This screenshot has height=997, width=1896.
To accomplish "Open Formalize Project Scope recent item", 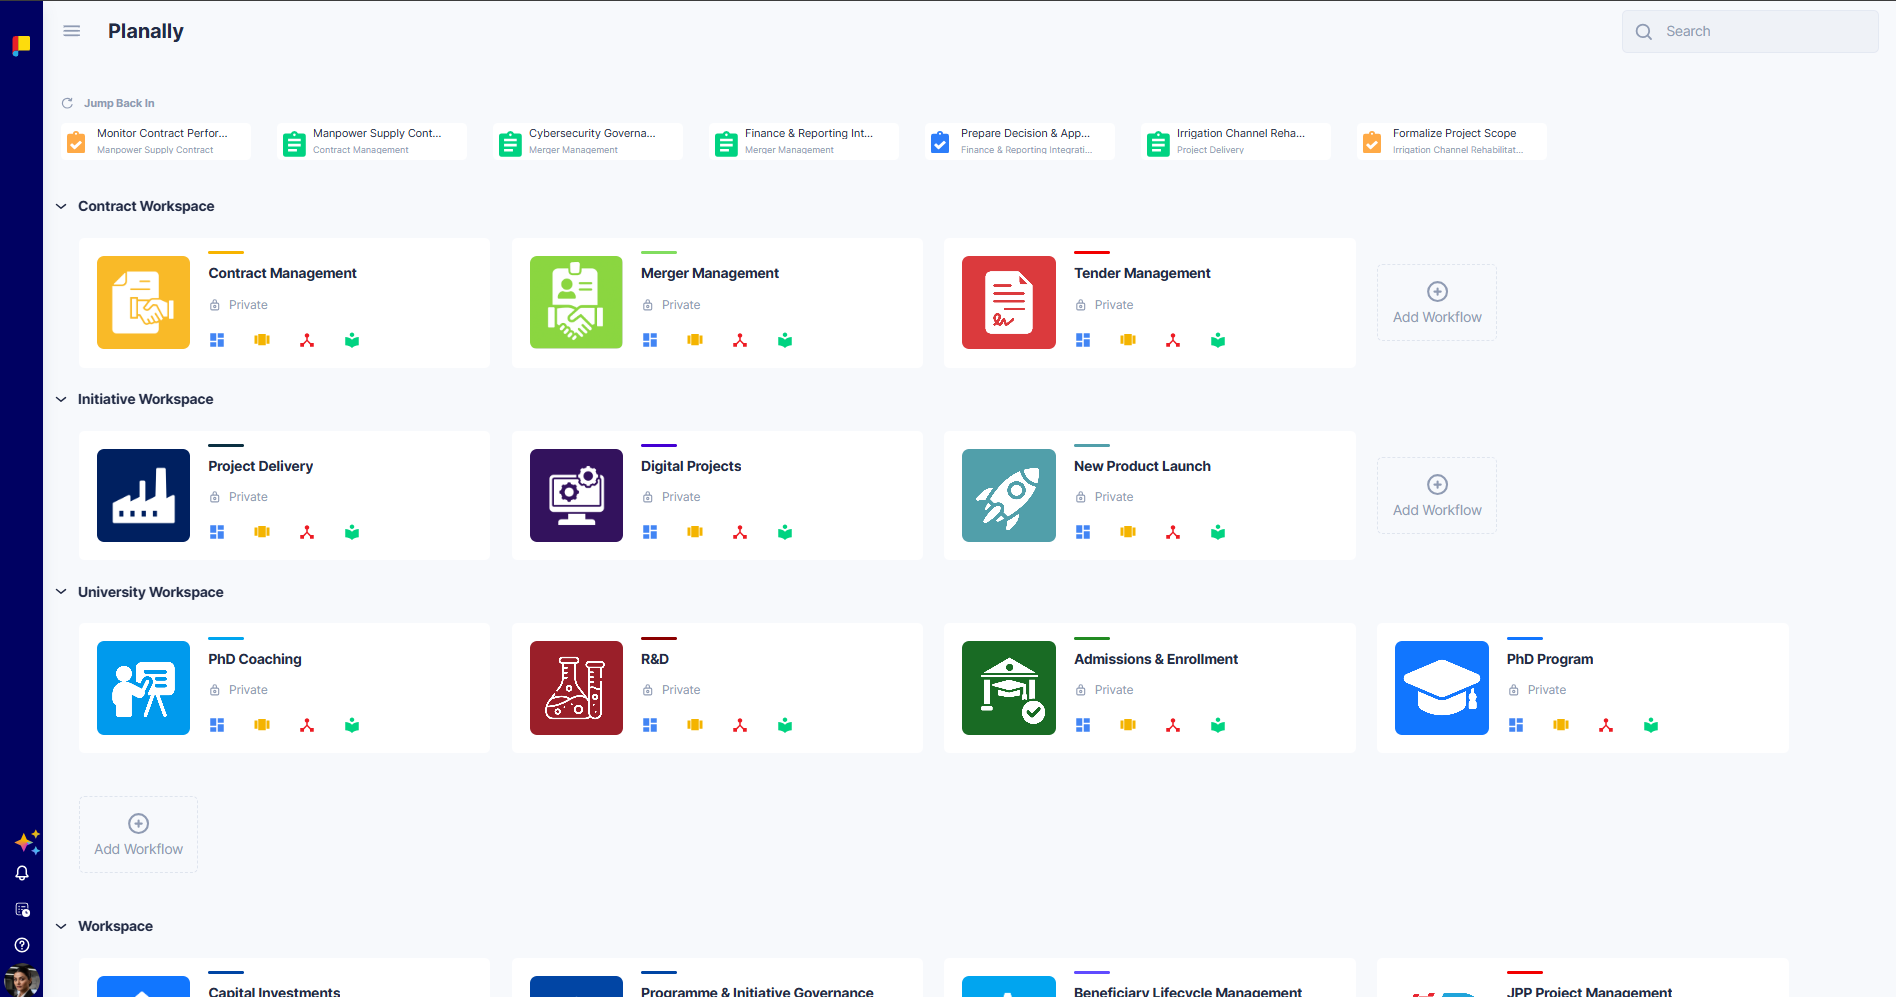I will click(1452, 141).
